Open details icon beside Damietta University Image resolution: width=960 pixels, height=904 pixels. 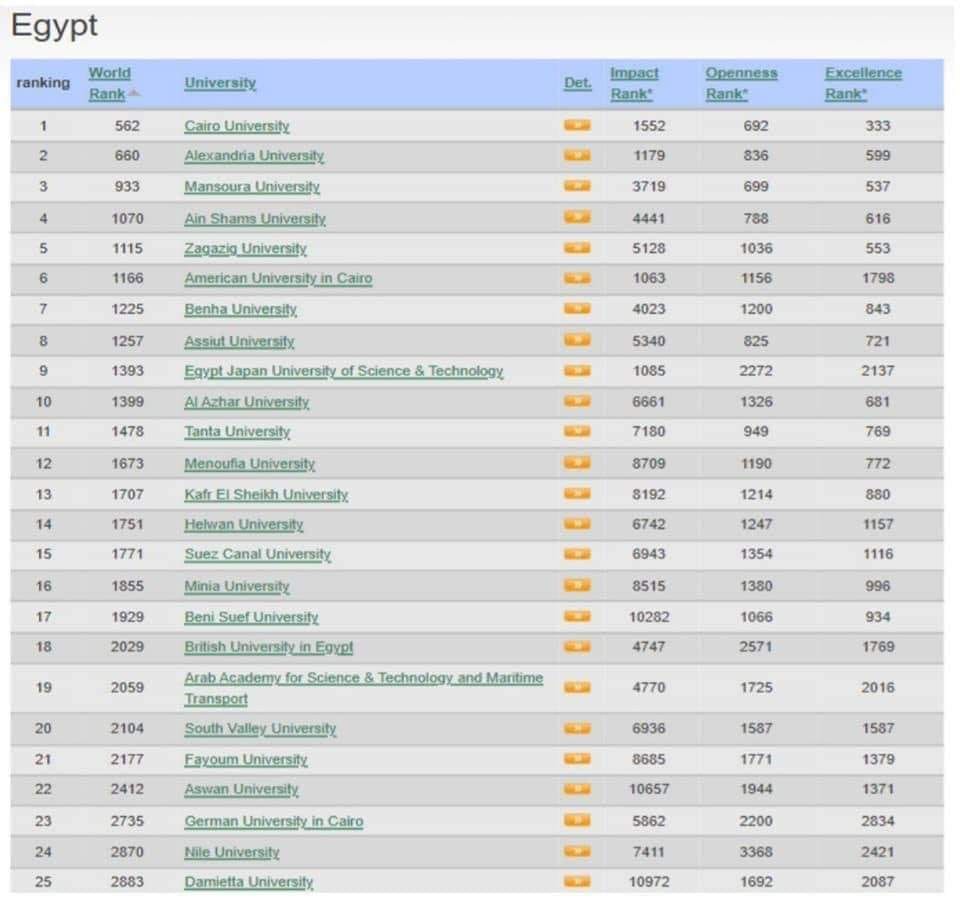pyautogui.click(x=577, y=882)
